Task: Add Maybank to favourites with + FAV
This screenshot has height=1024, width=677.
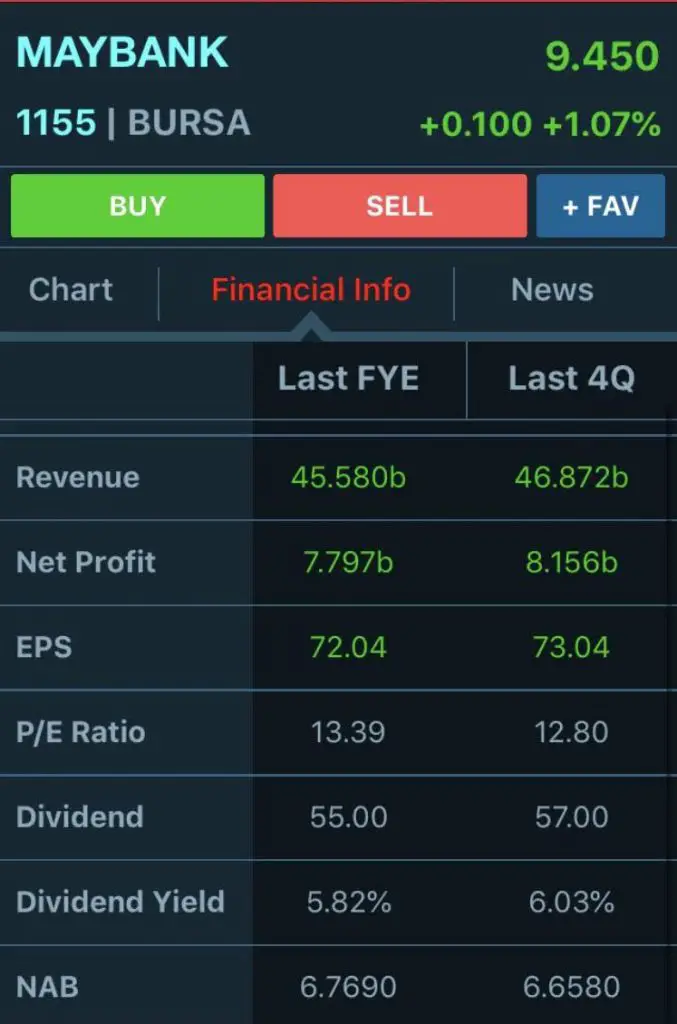Action: (x=601, y=206)
